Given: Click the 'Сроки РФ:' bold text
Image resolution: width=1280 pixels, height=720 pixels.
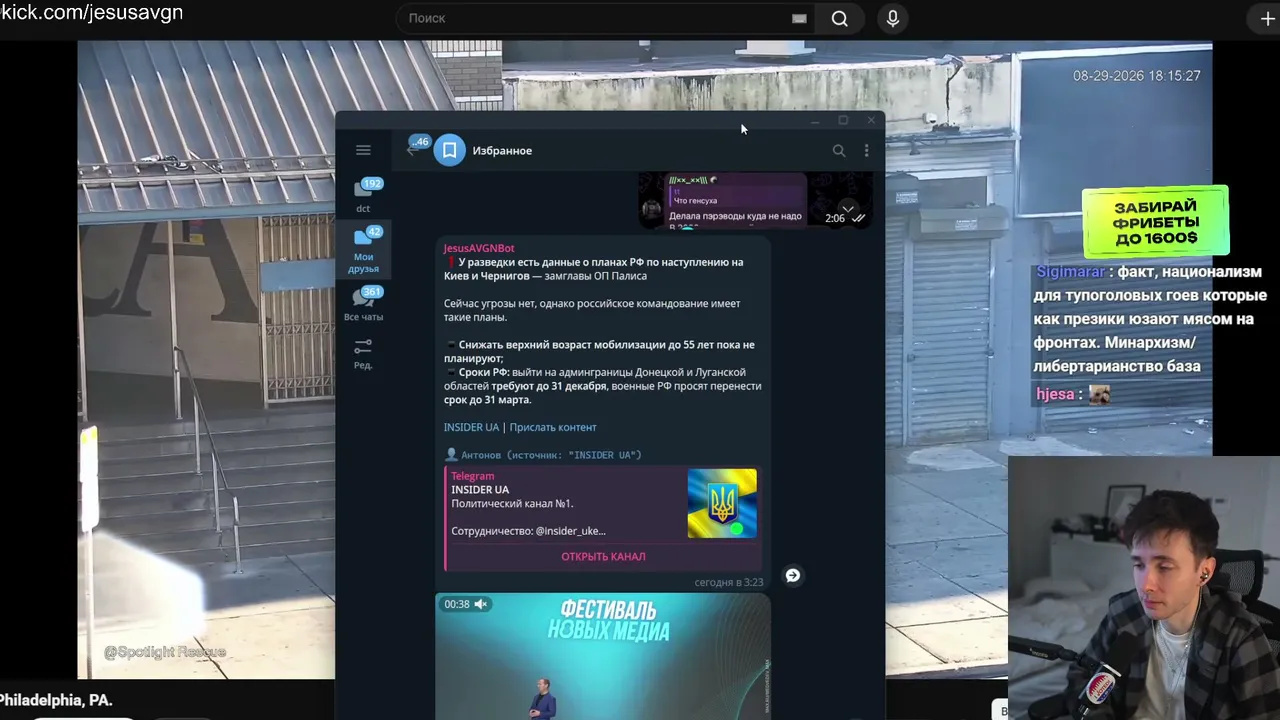Looking at the screenshot, I should [484, 372].
